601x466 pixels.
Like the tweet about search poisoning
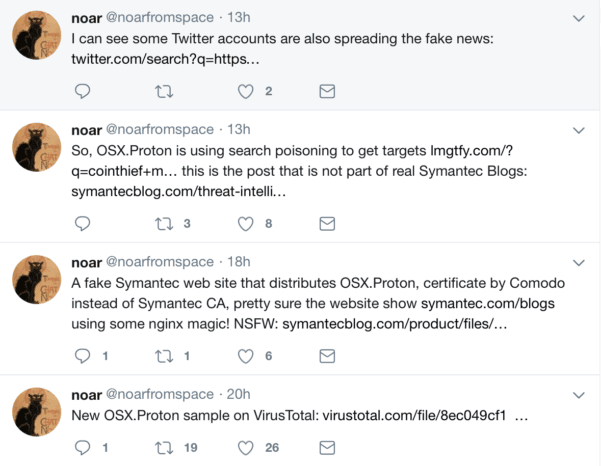click(245, 223)
